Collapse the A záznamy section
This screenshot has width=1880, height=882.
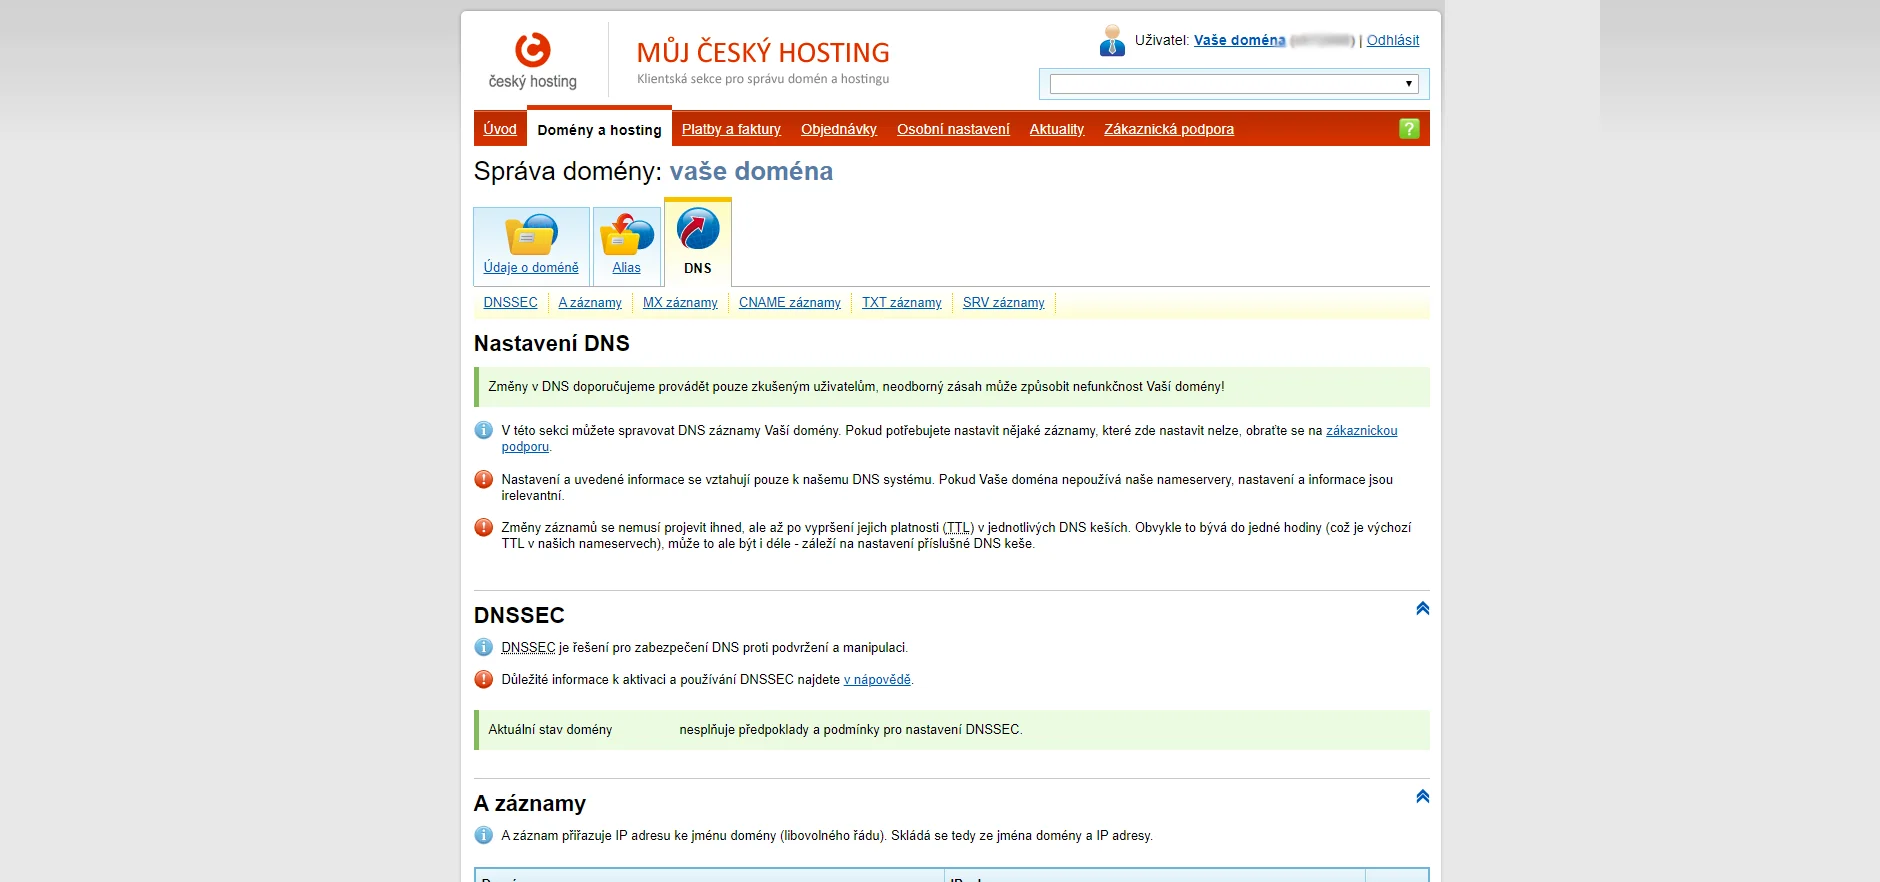(1422, 797)
